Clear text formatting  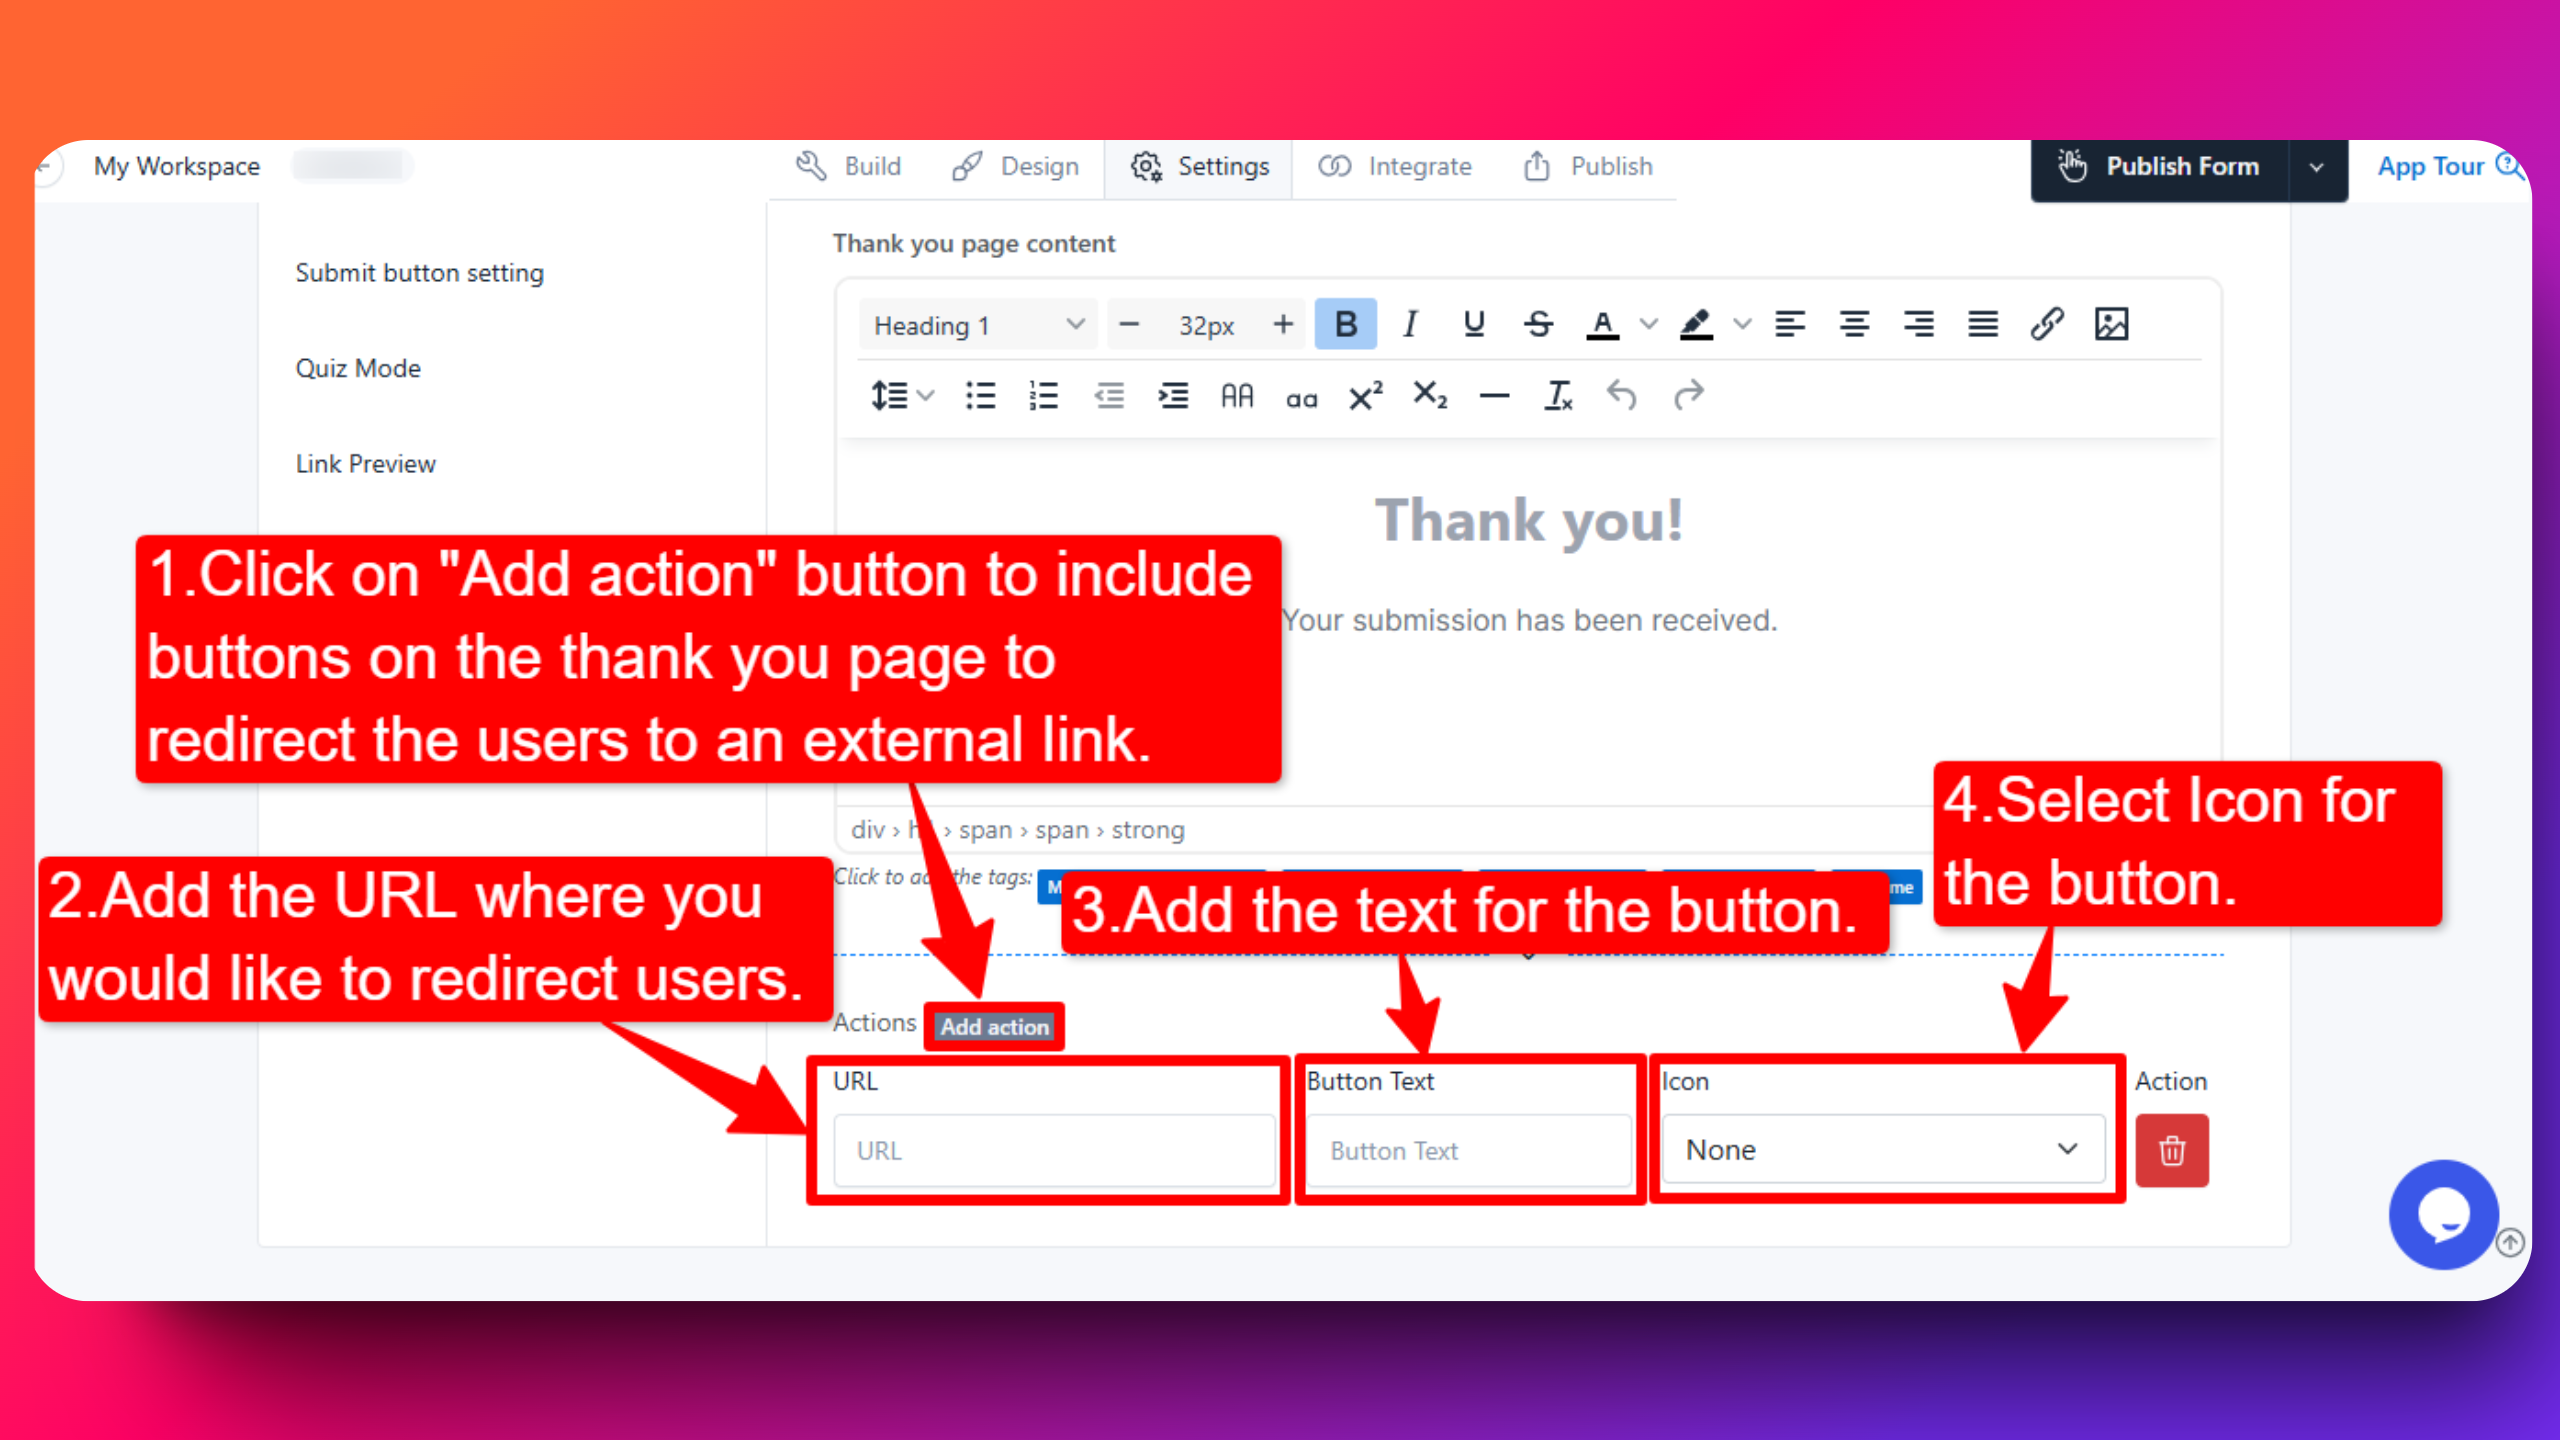(x=1558, y=396)
